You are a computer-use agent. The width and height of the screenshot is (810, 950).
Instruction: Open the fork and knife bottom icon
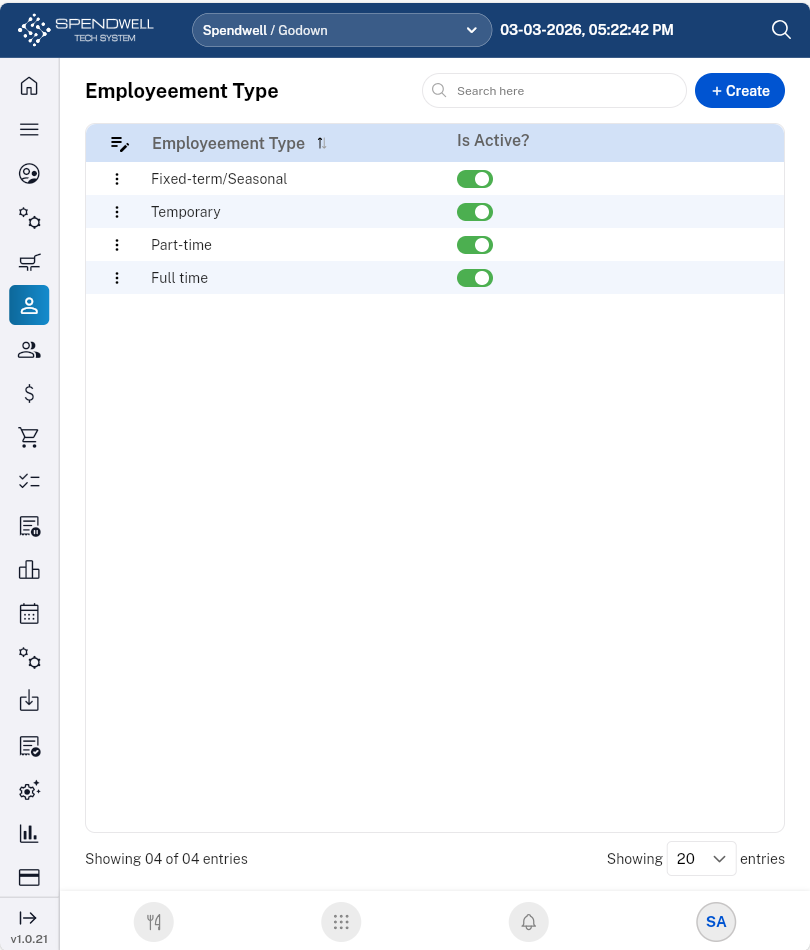click(154, 922)
